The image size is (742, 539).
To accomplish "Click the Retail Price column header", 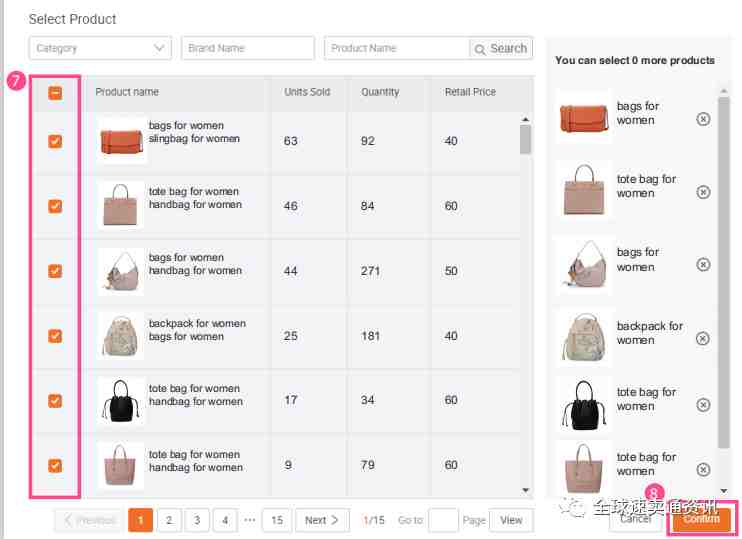I will 470,92.
